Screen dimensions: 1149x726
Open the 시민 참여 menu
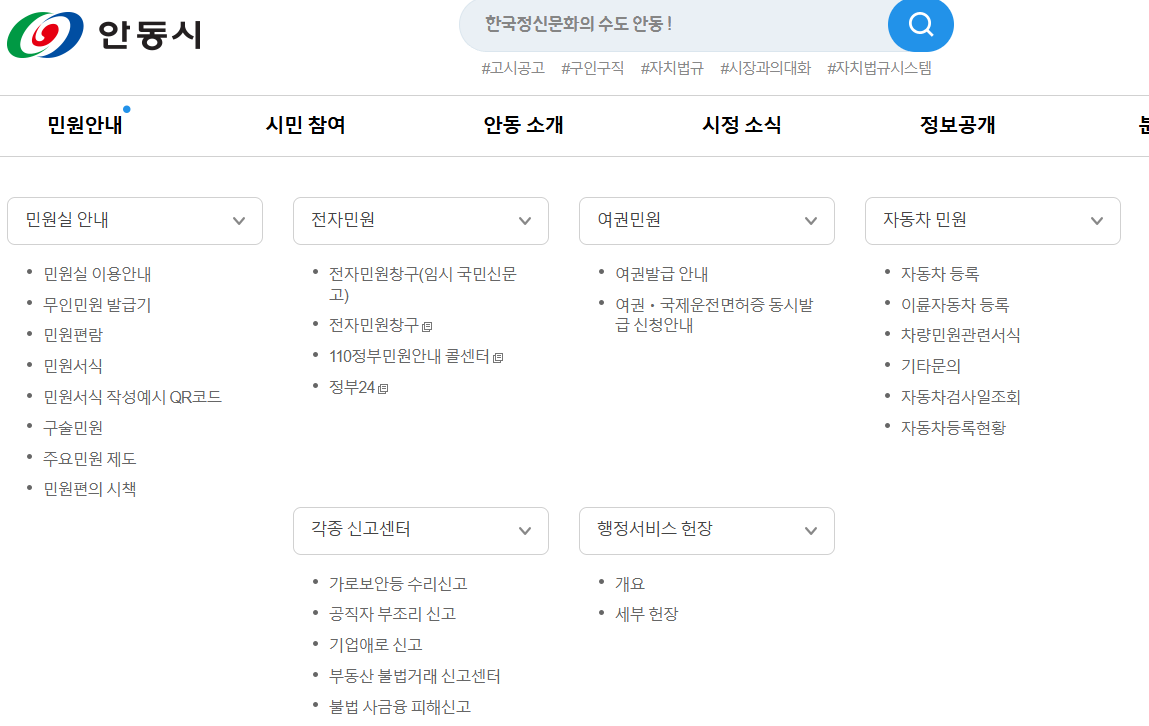[x=304, y=126]
